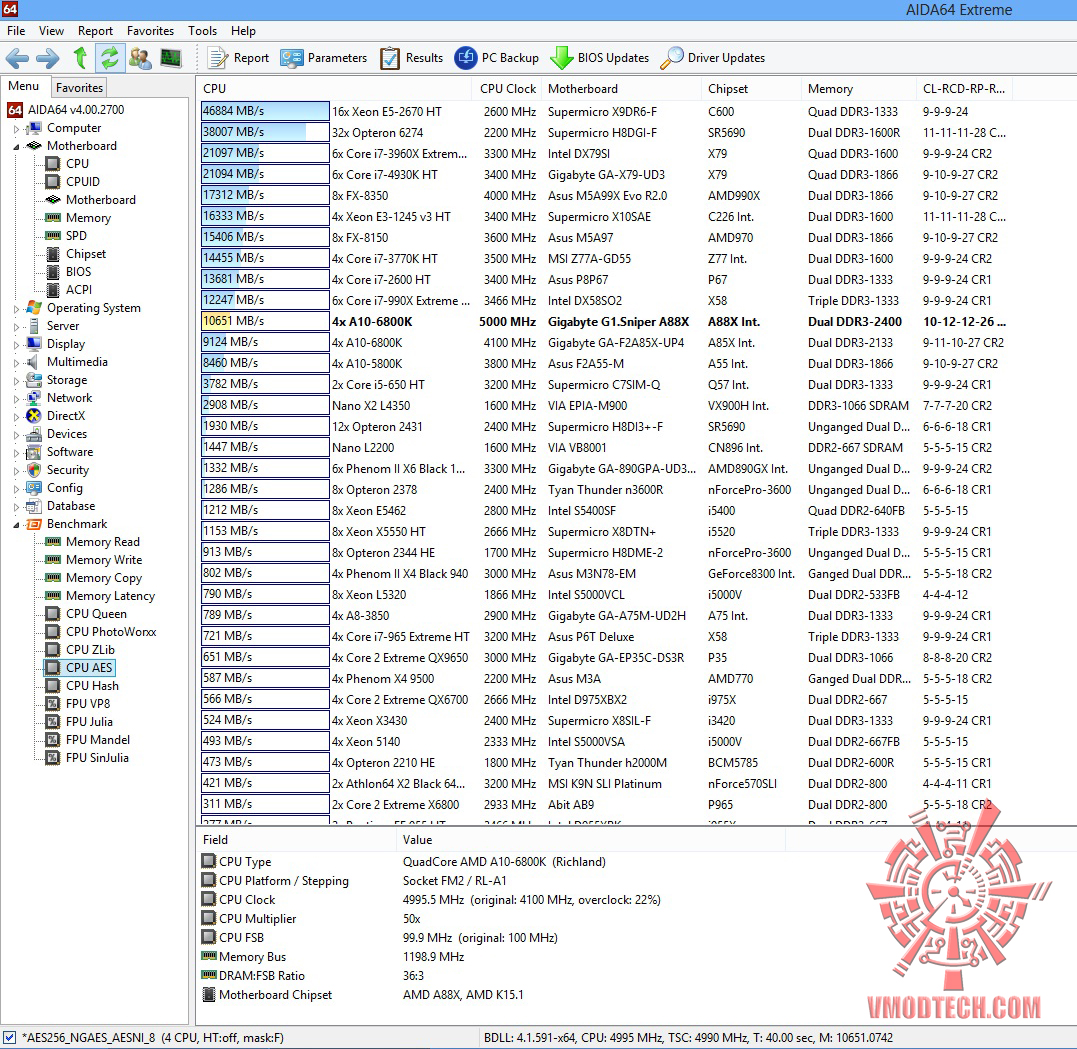
Task: Select the Config icon in the tree
Action: click(34, 488)
